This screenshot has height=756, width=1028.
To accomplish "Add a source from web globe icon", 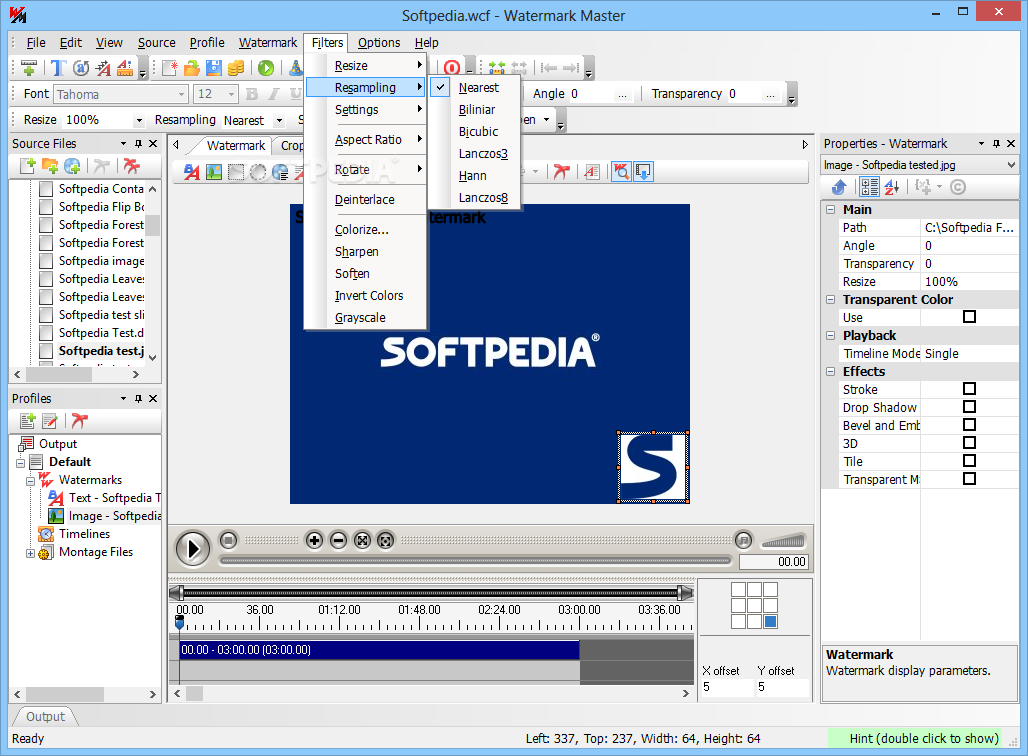I will click(72, 166).
